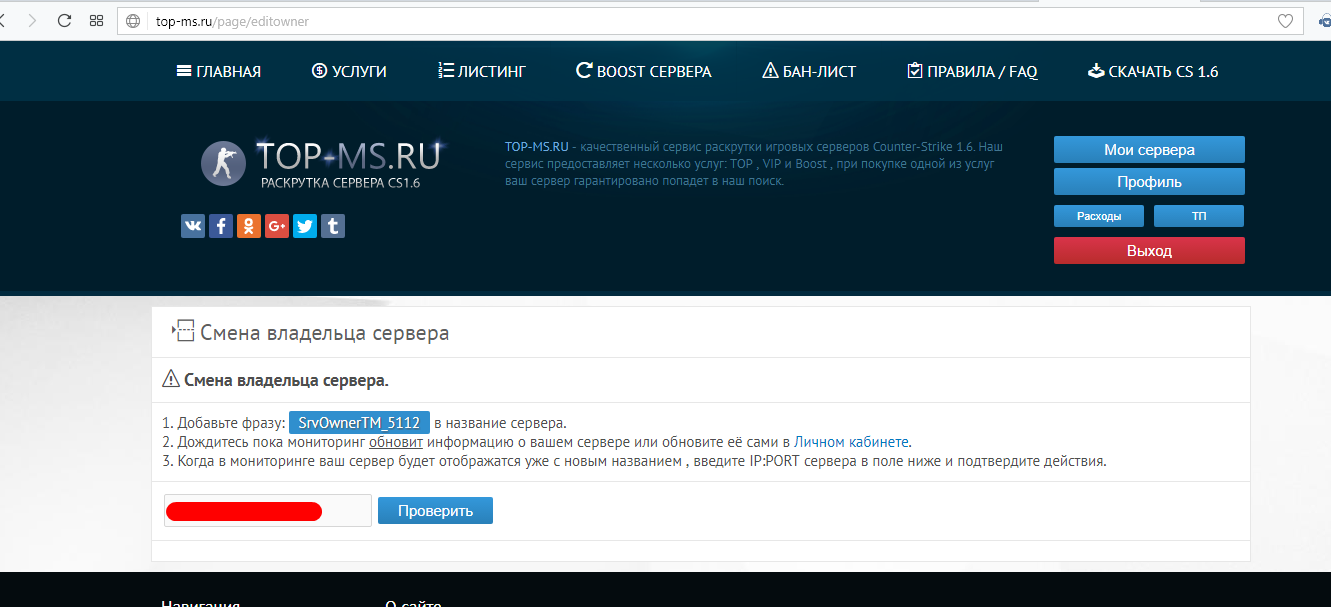Open Tumblr social icon
Screen dimensions: 1331x607
tap(333, 226)
